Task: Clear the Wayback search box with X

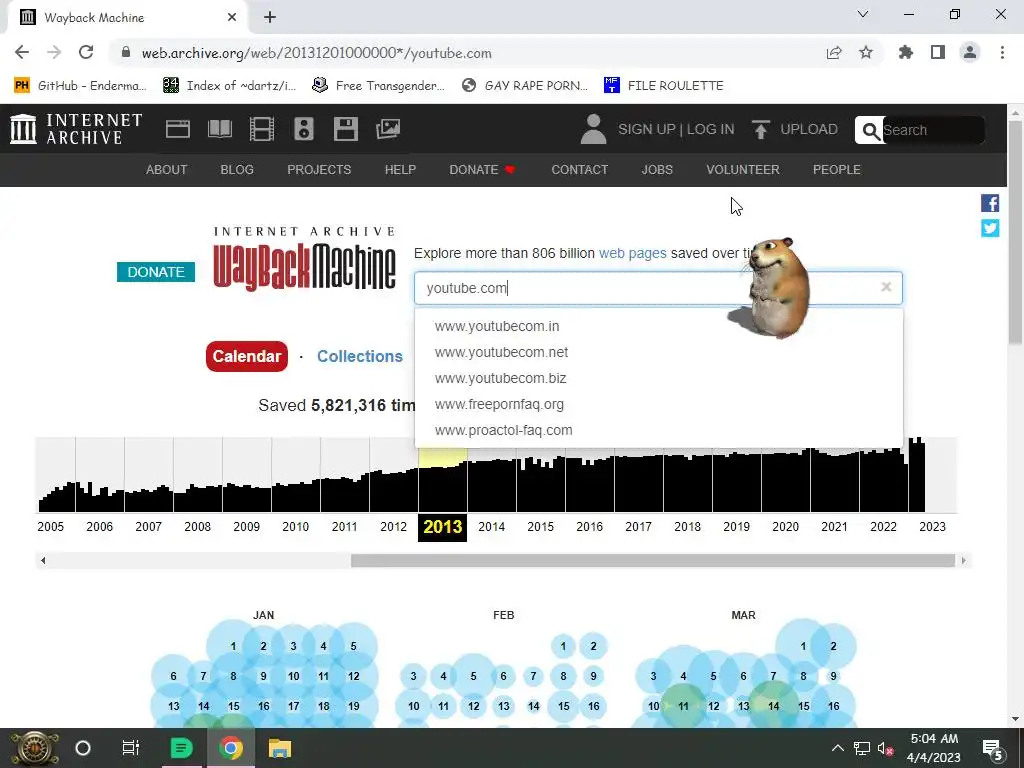Action: [x=886, y=287]
